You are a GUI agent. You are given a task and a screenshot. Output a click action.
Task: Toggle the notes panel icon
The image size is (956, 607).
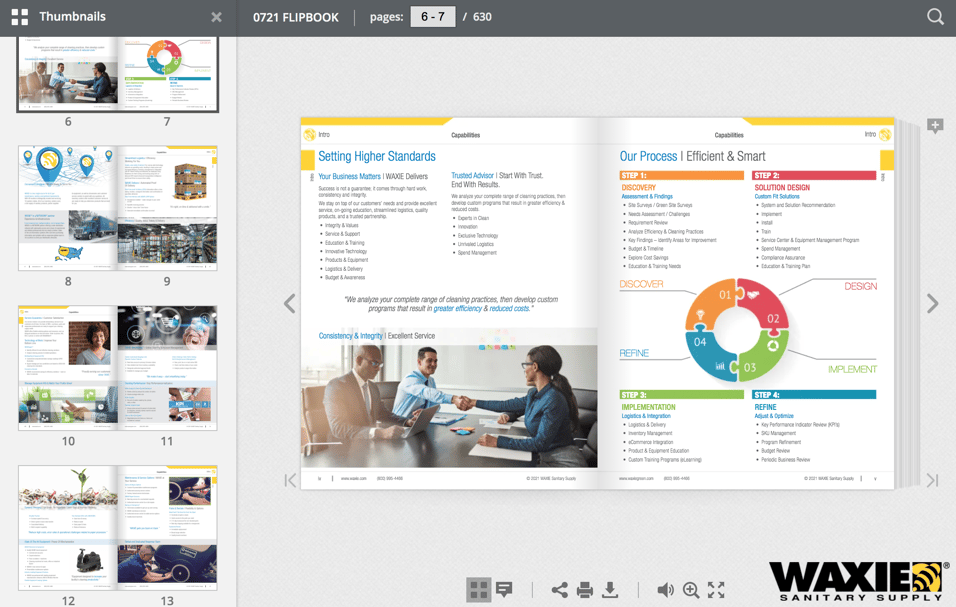tap(505, 590)
